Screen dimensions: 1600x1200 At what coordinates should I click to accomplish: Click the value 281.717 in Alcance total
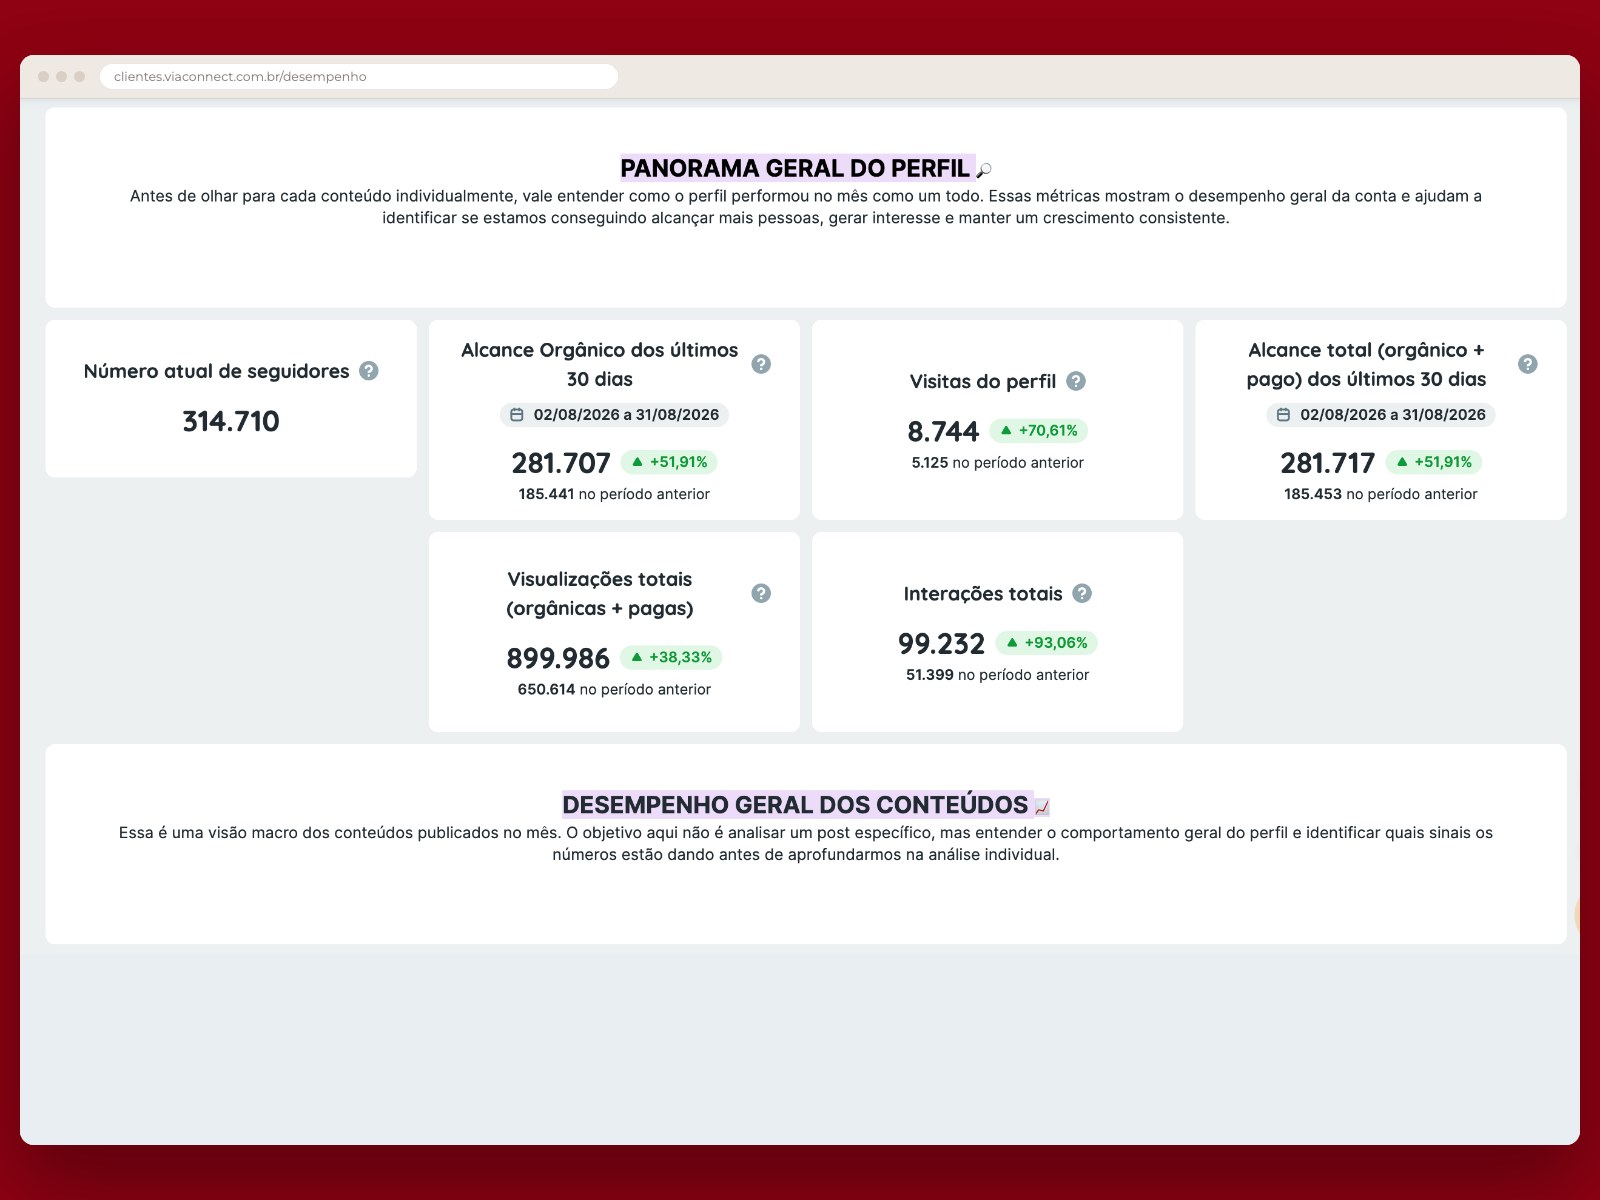coord(1328,463)
